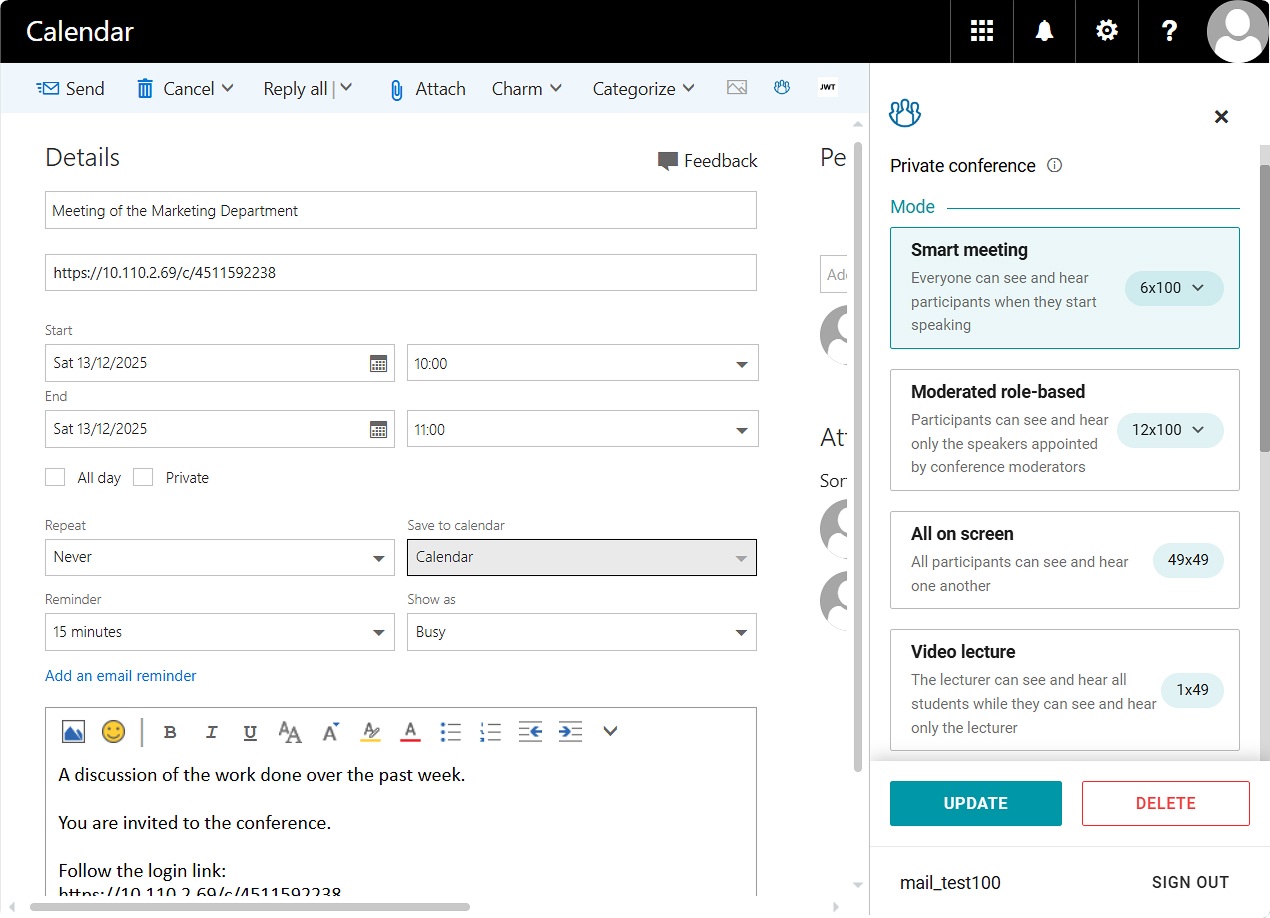
Task: Open the Charm menu
Action: (x=526, y=89)
